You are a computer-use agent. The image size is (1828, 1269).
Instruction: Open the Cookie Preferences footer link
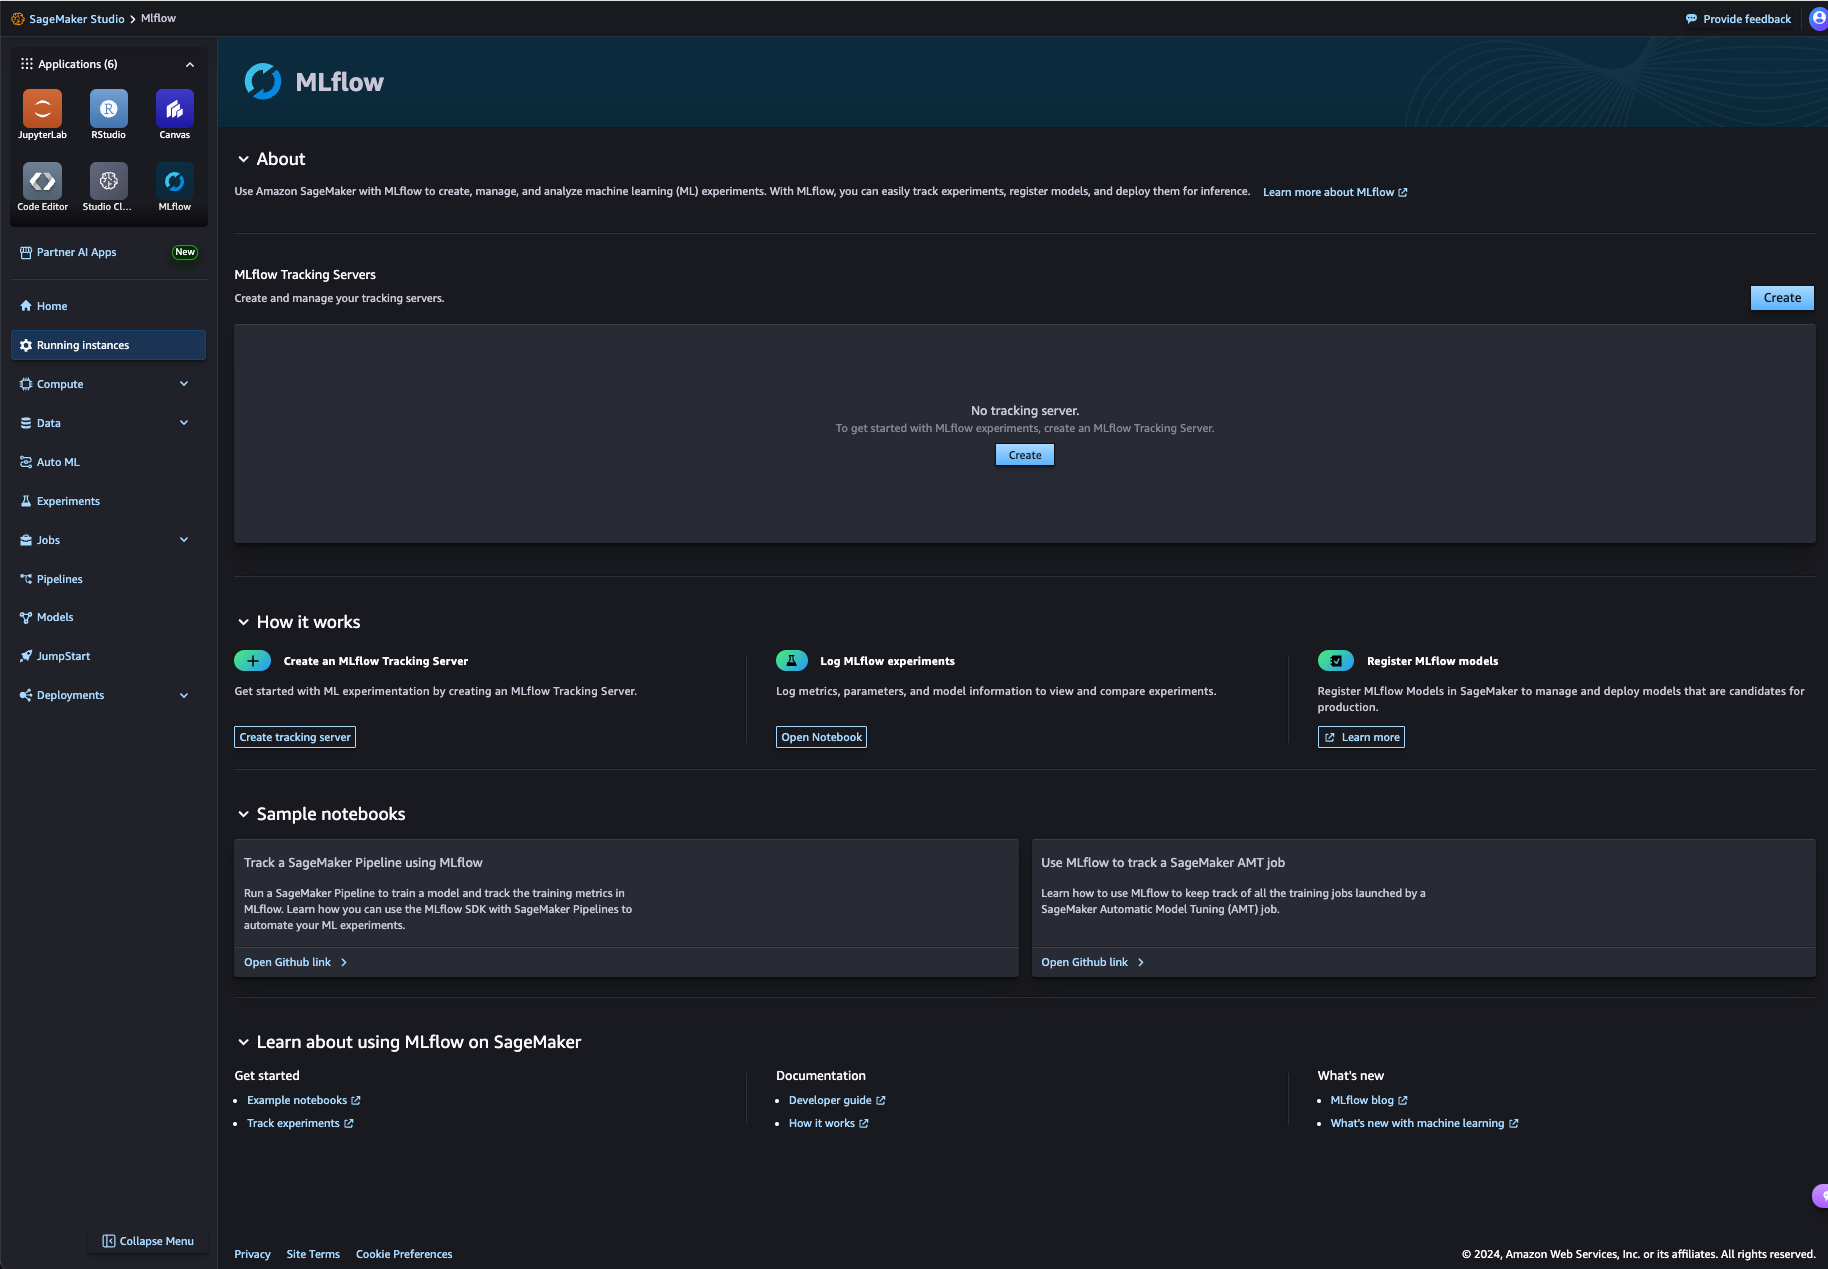coord(404,1254)
